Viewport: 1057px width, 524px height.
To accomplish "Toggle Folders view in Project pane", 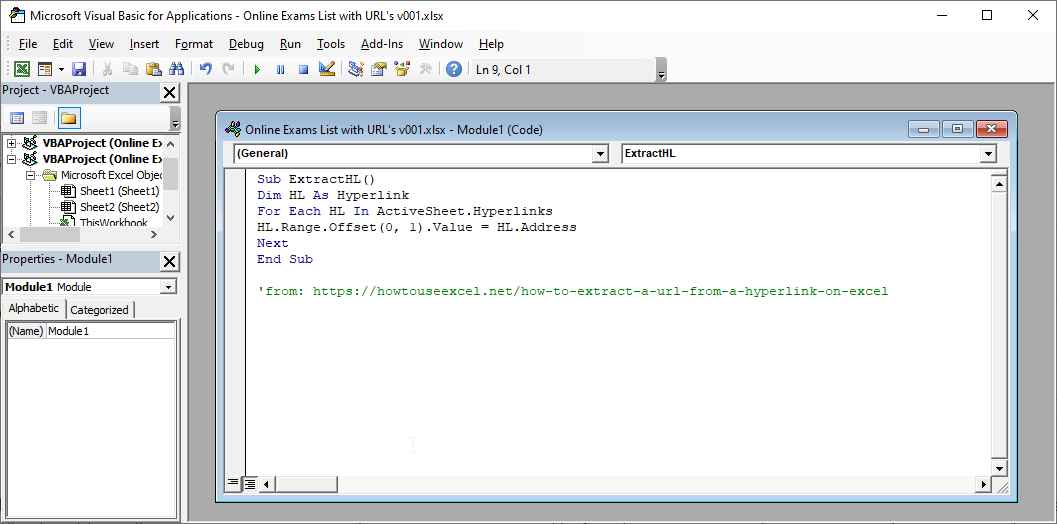I will (x=68, y=119).
